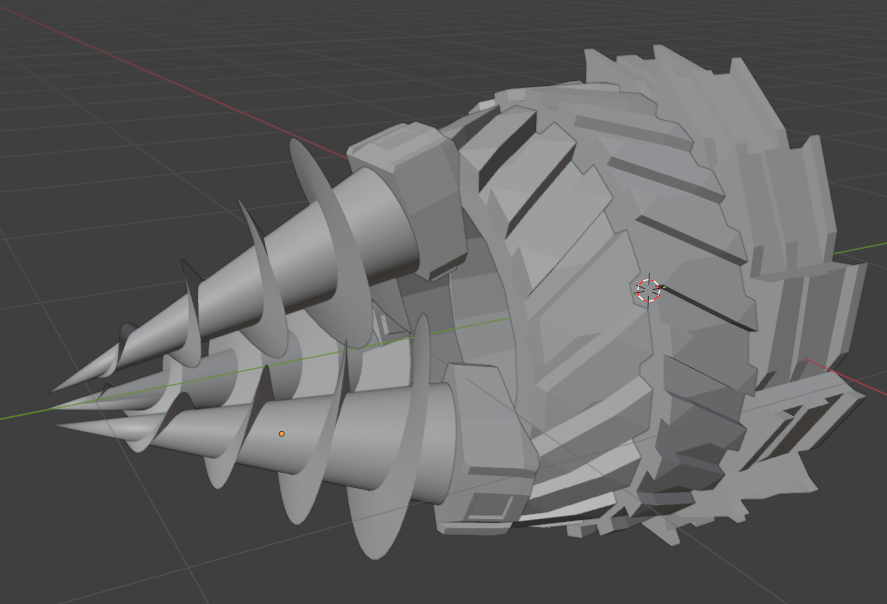Click the pointed tip of the topmost drill
Screen dimensions: 887x604
[x=57, y=387]
